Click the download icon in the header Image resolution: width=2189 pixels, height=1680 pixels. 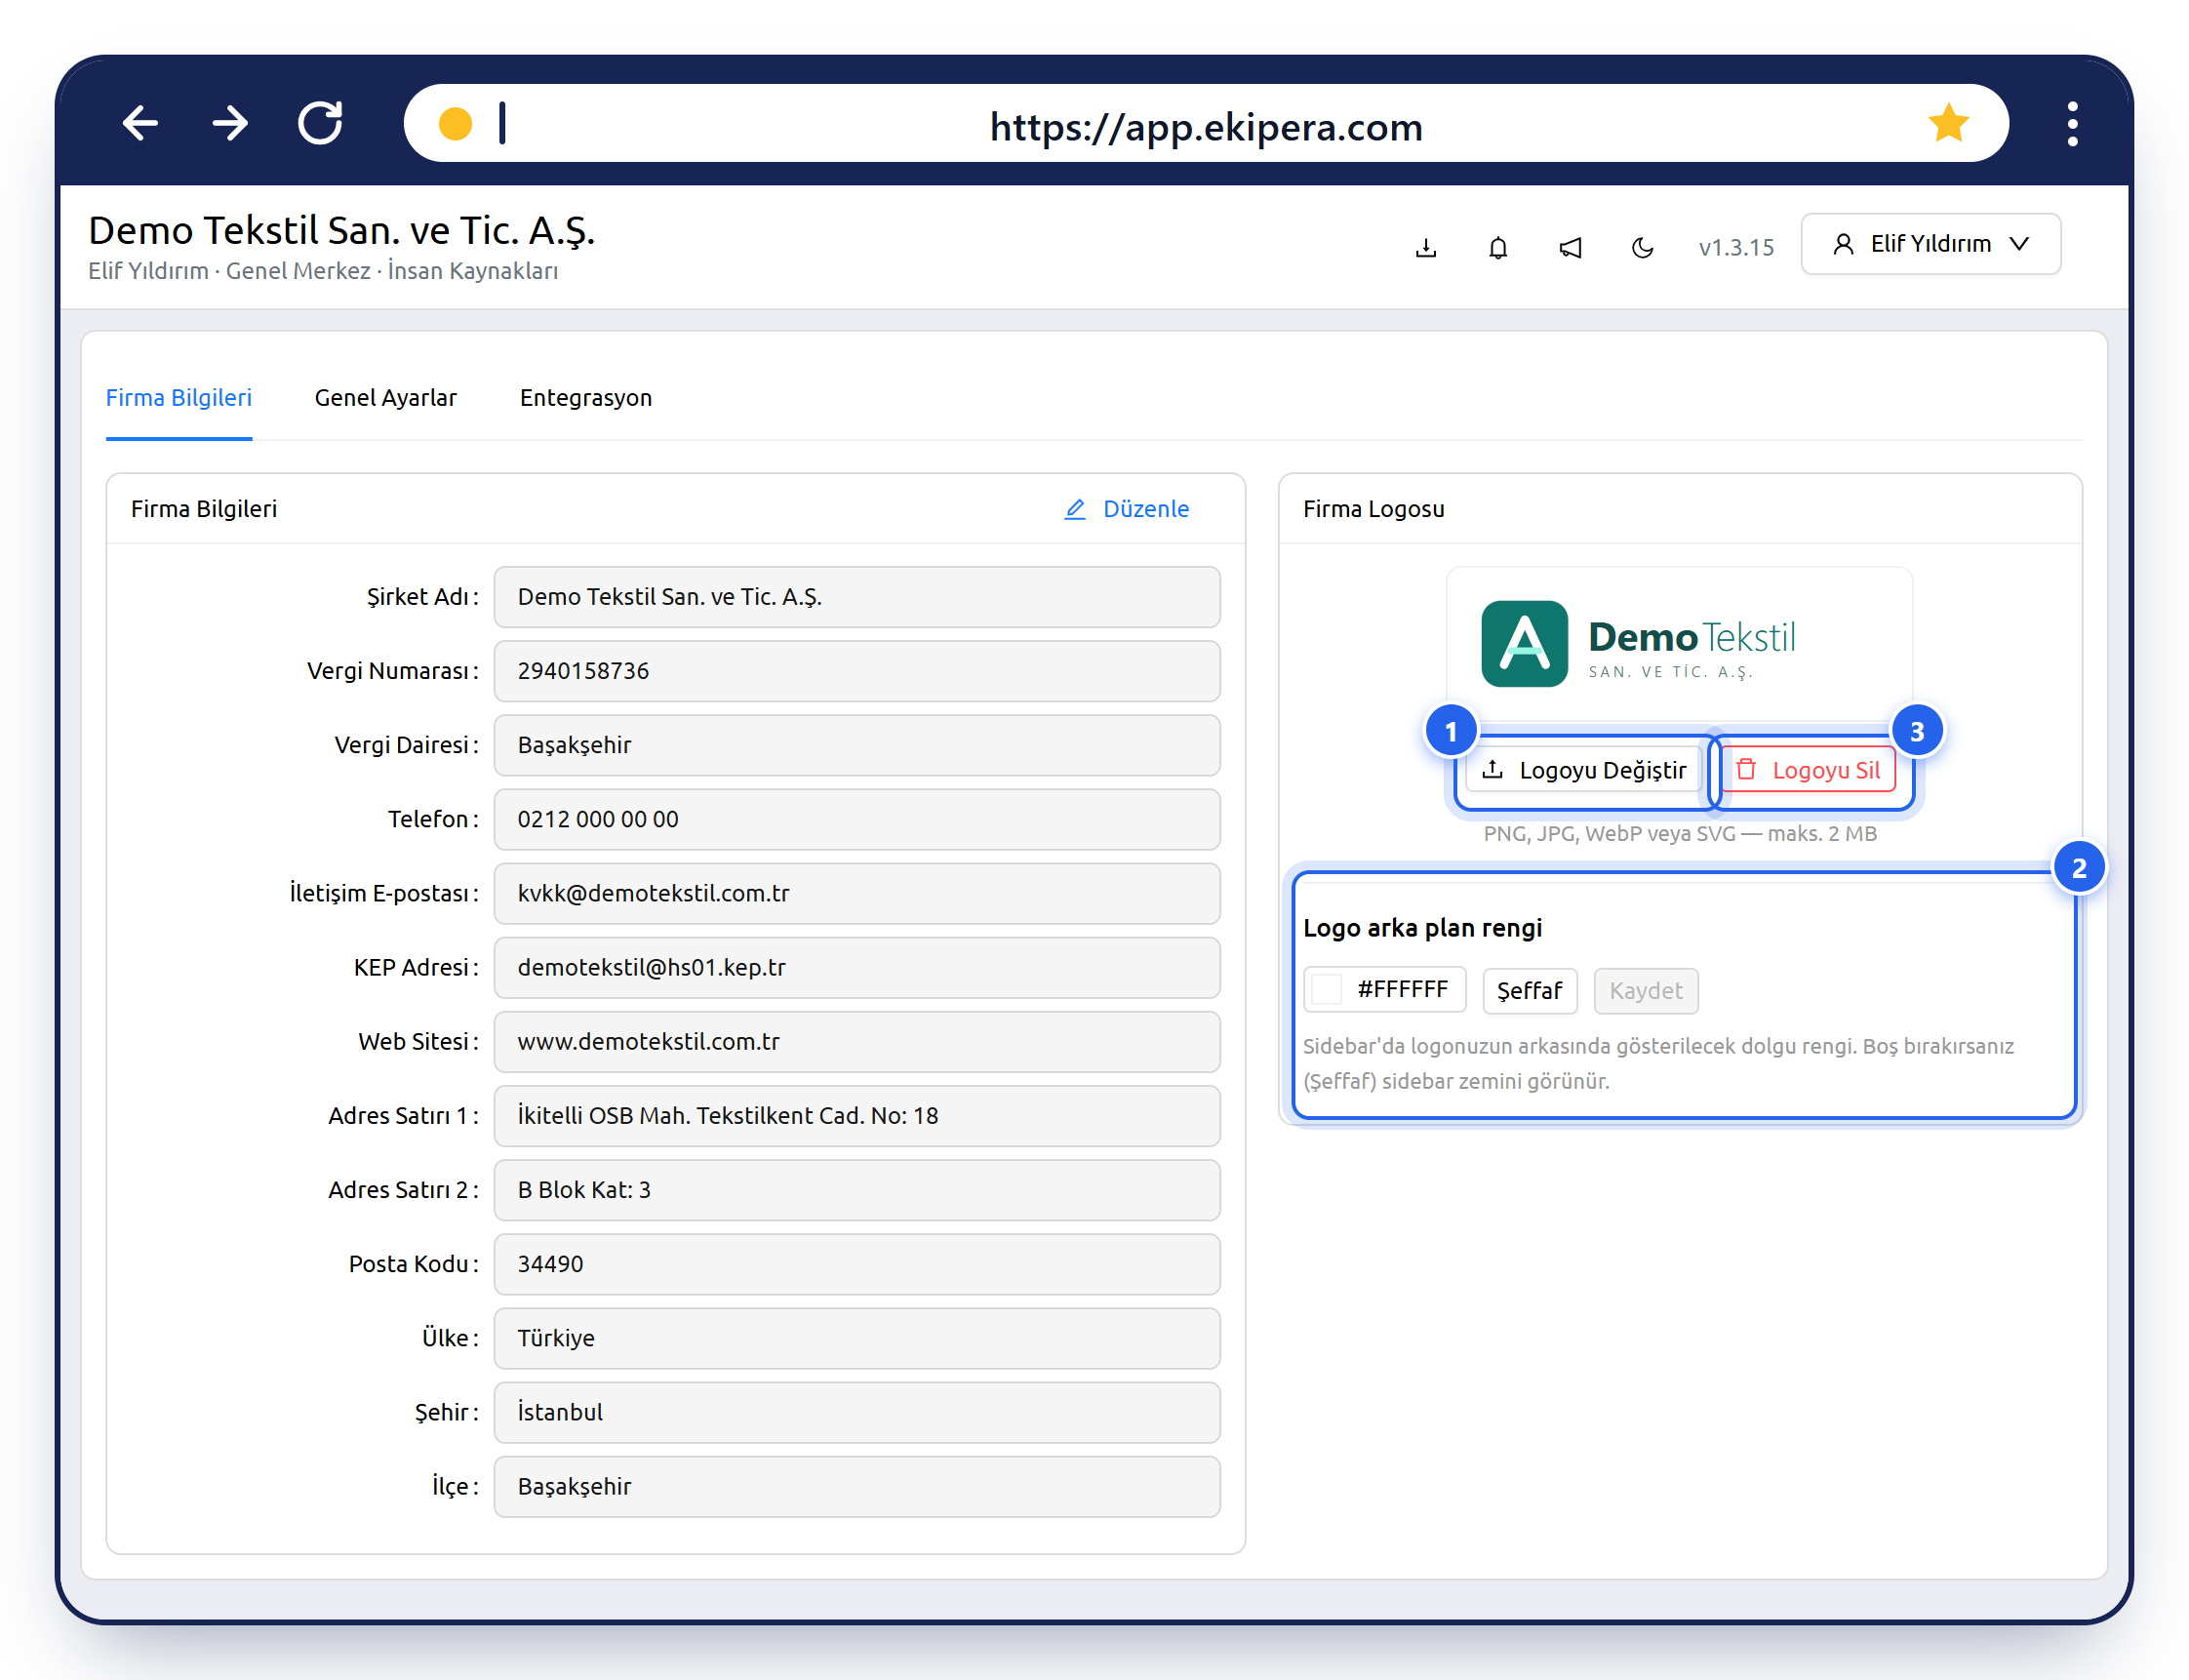point(1426,247)
